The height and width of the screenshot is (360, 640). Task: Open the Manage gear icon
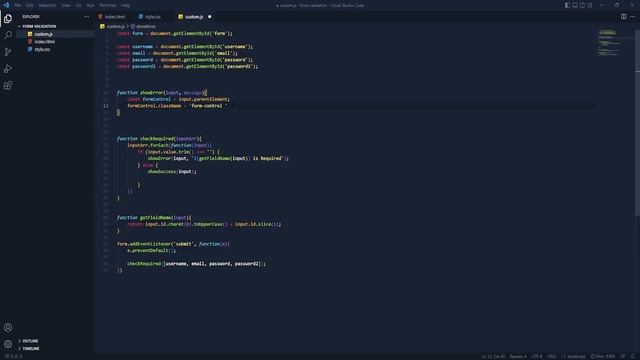(x=8, y=344)
